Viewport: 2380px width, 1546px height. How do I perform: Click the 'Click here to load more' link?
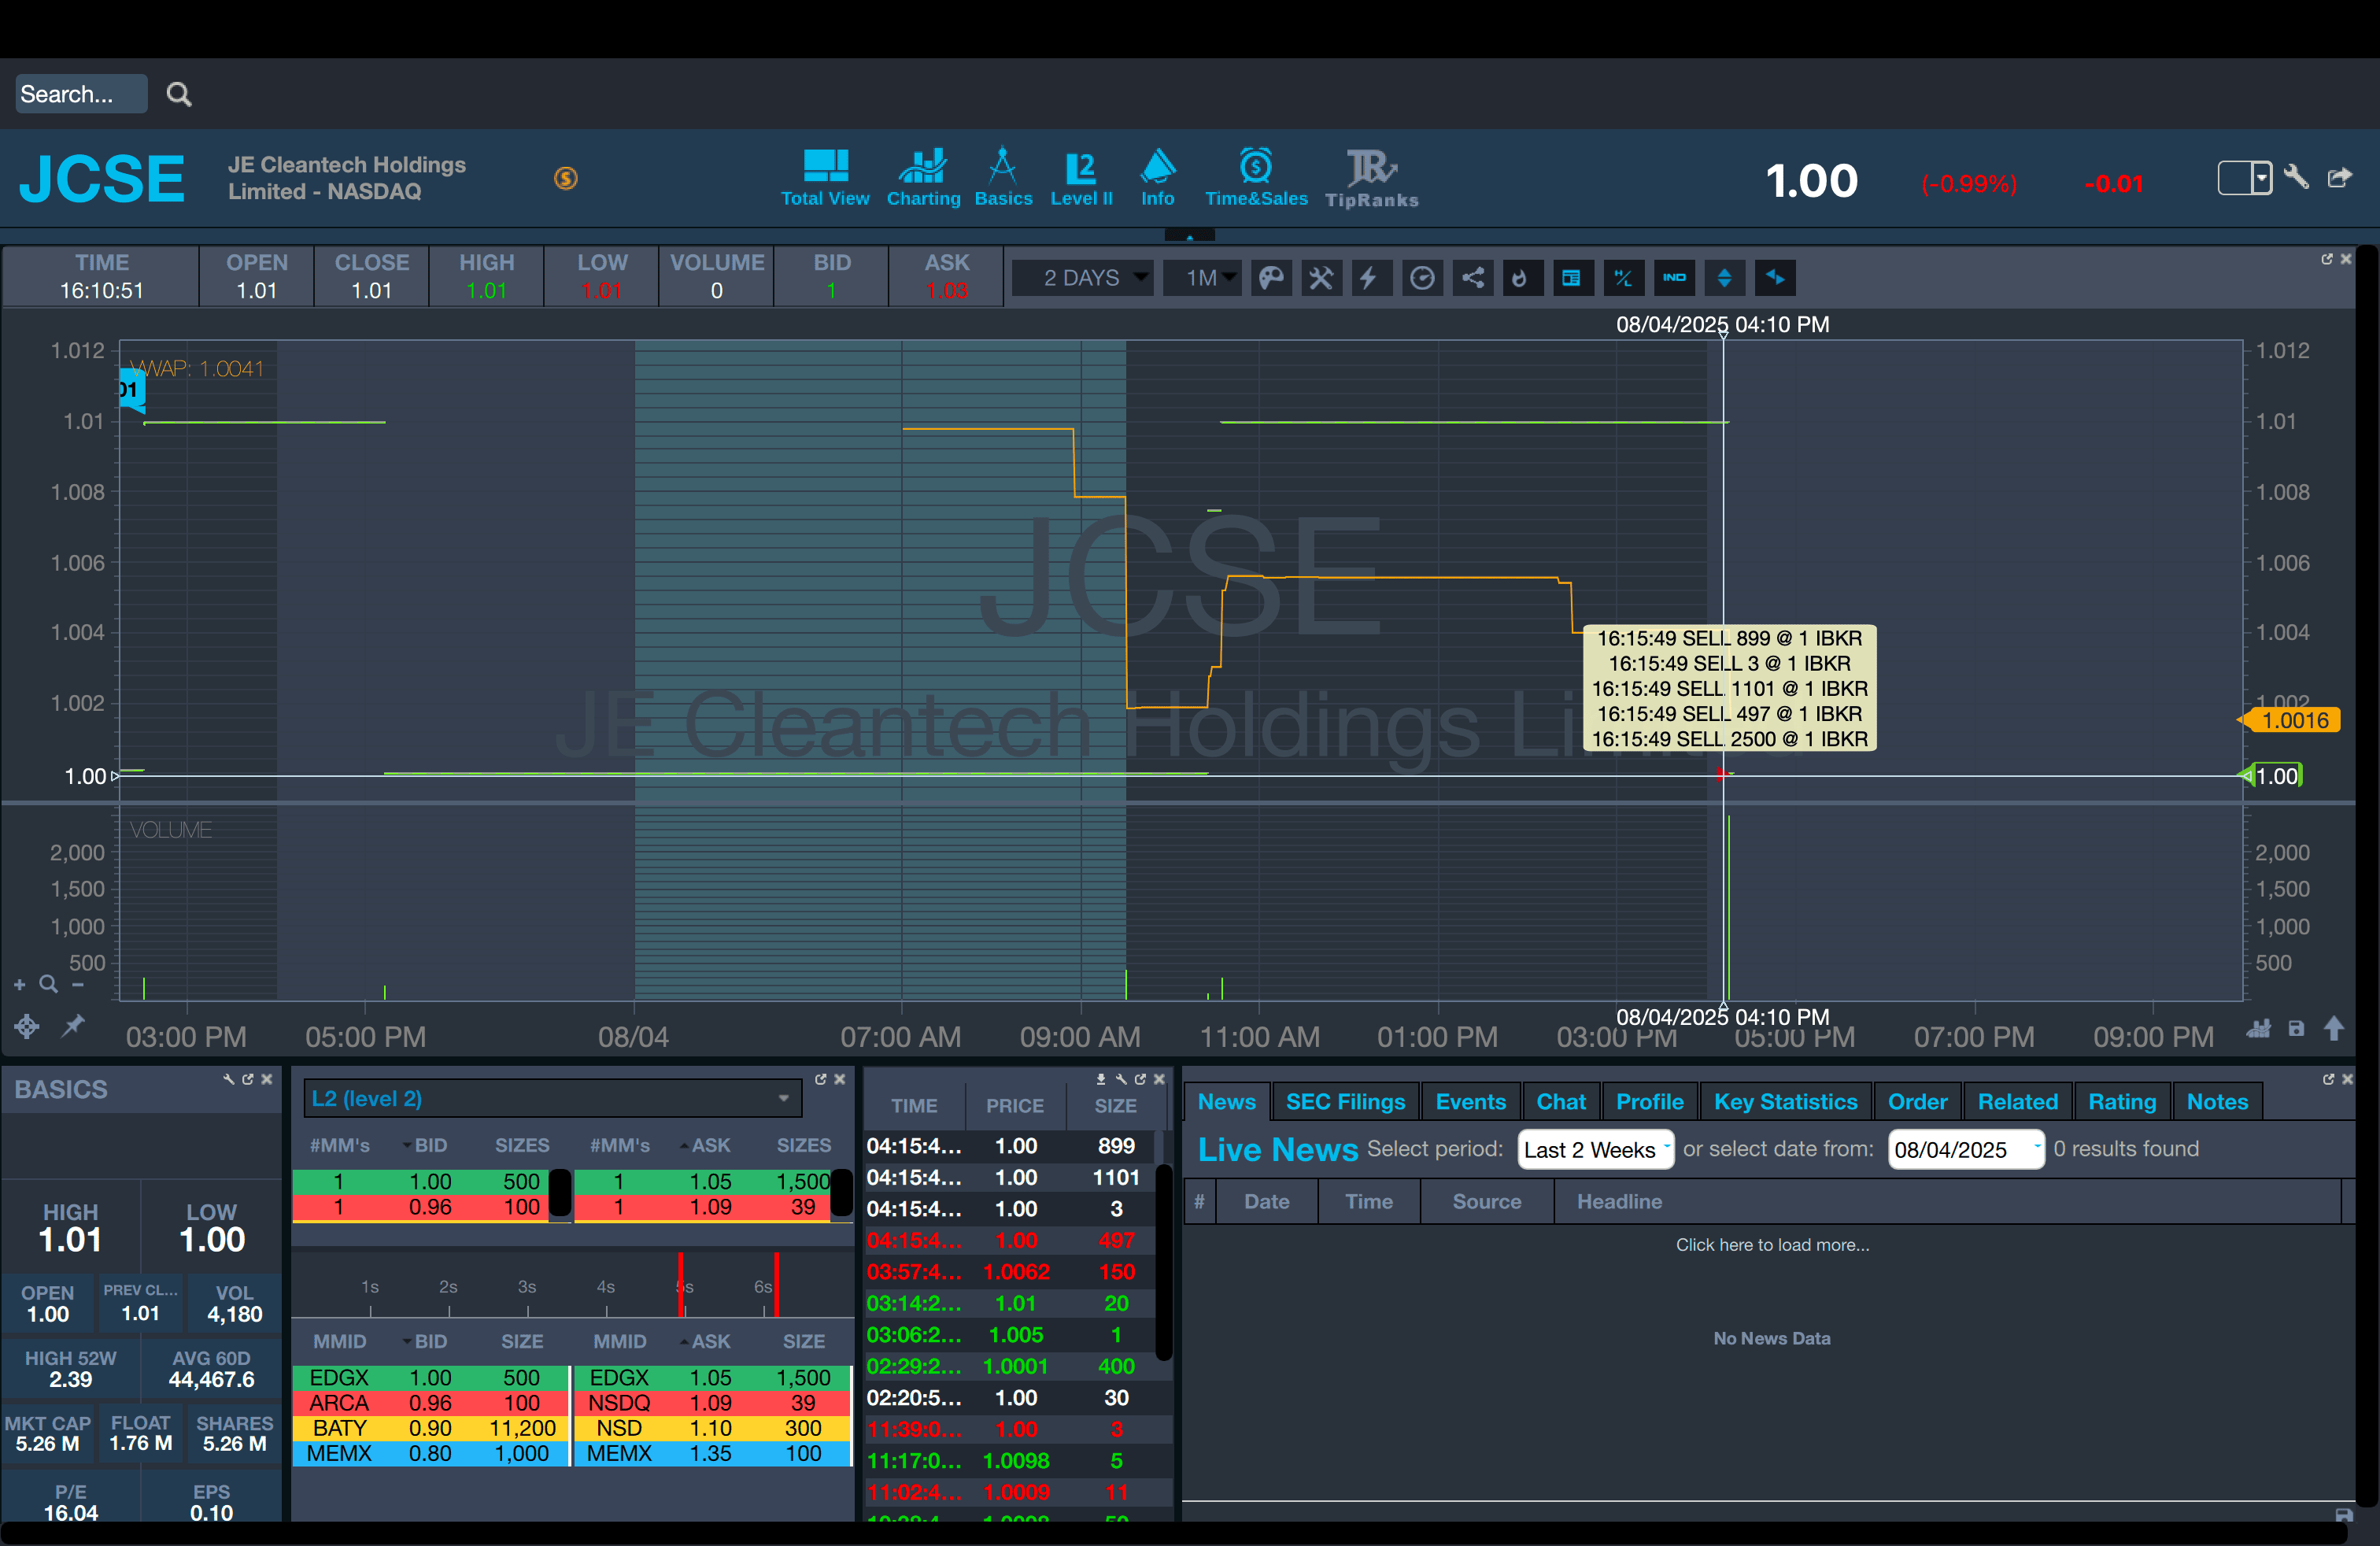click(x=1771, y=1245)
